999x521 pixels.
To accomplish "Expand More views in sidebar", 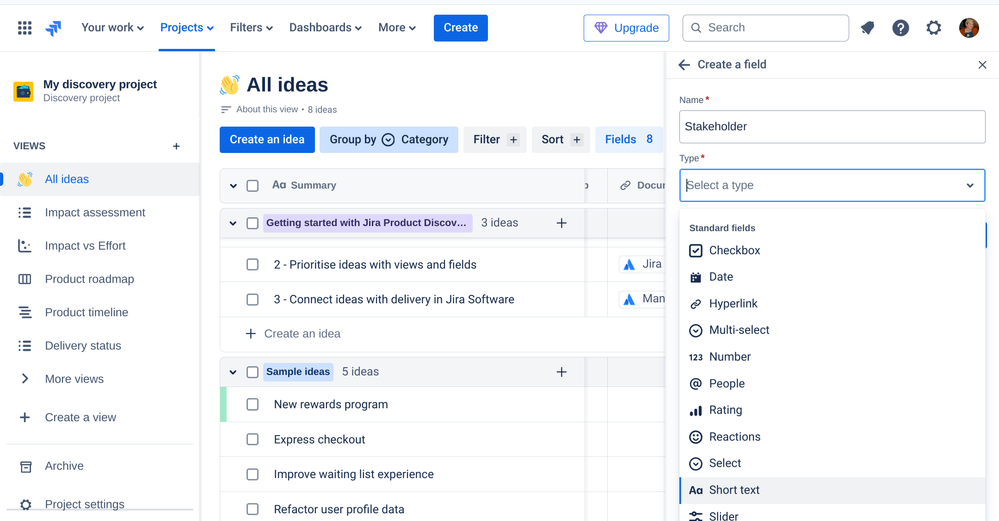I will [99, 379].
